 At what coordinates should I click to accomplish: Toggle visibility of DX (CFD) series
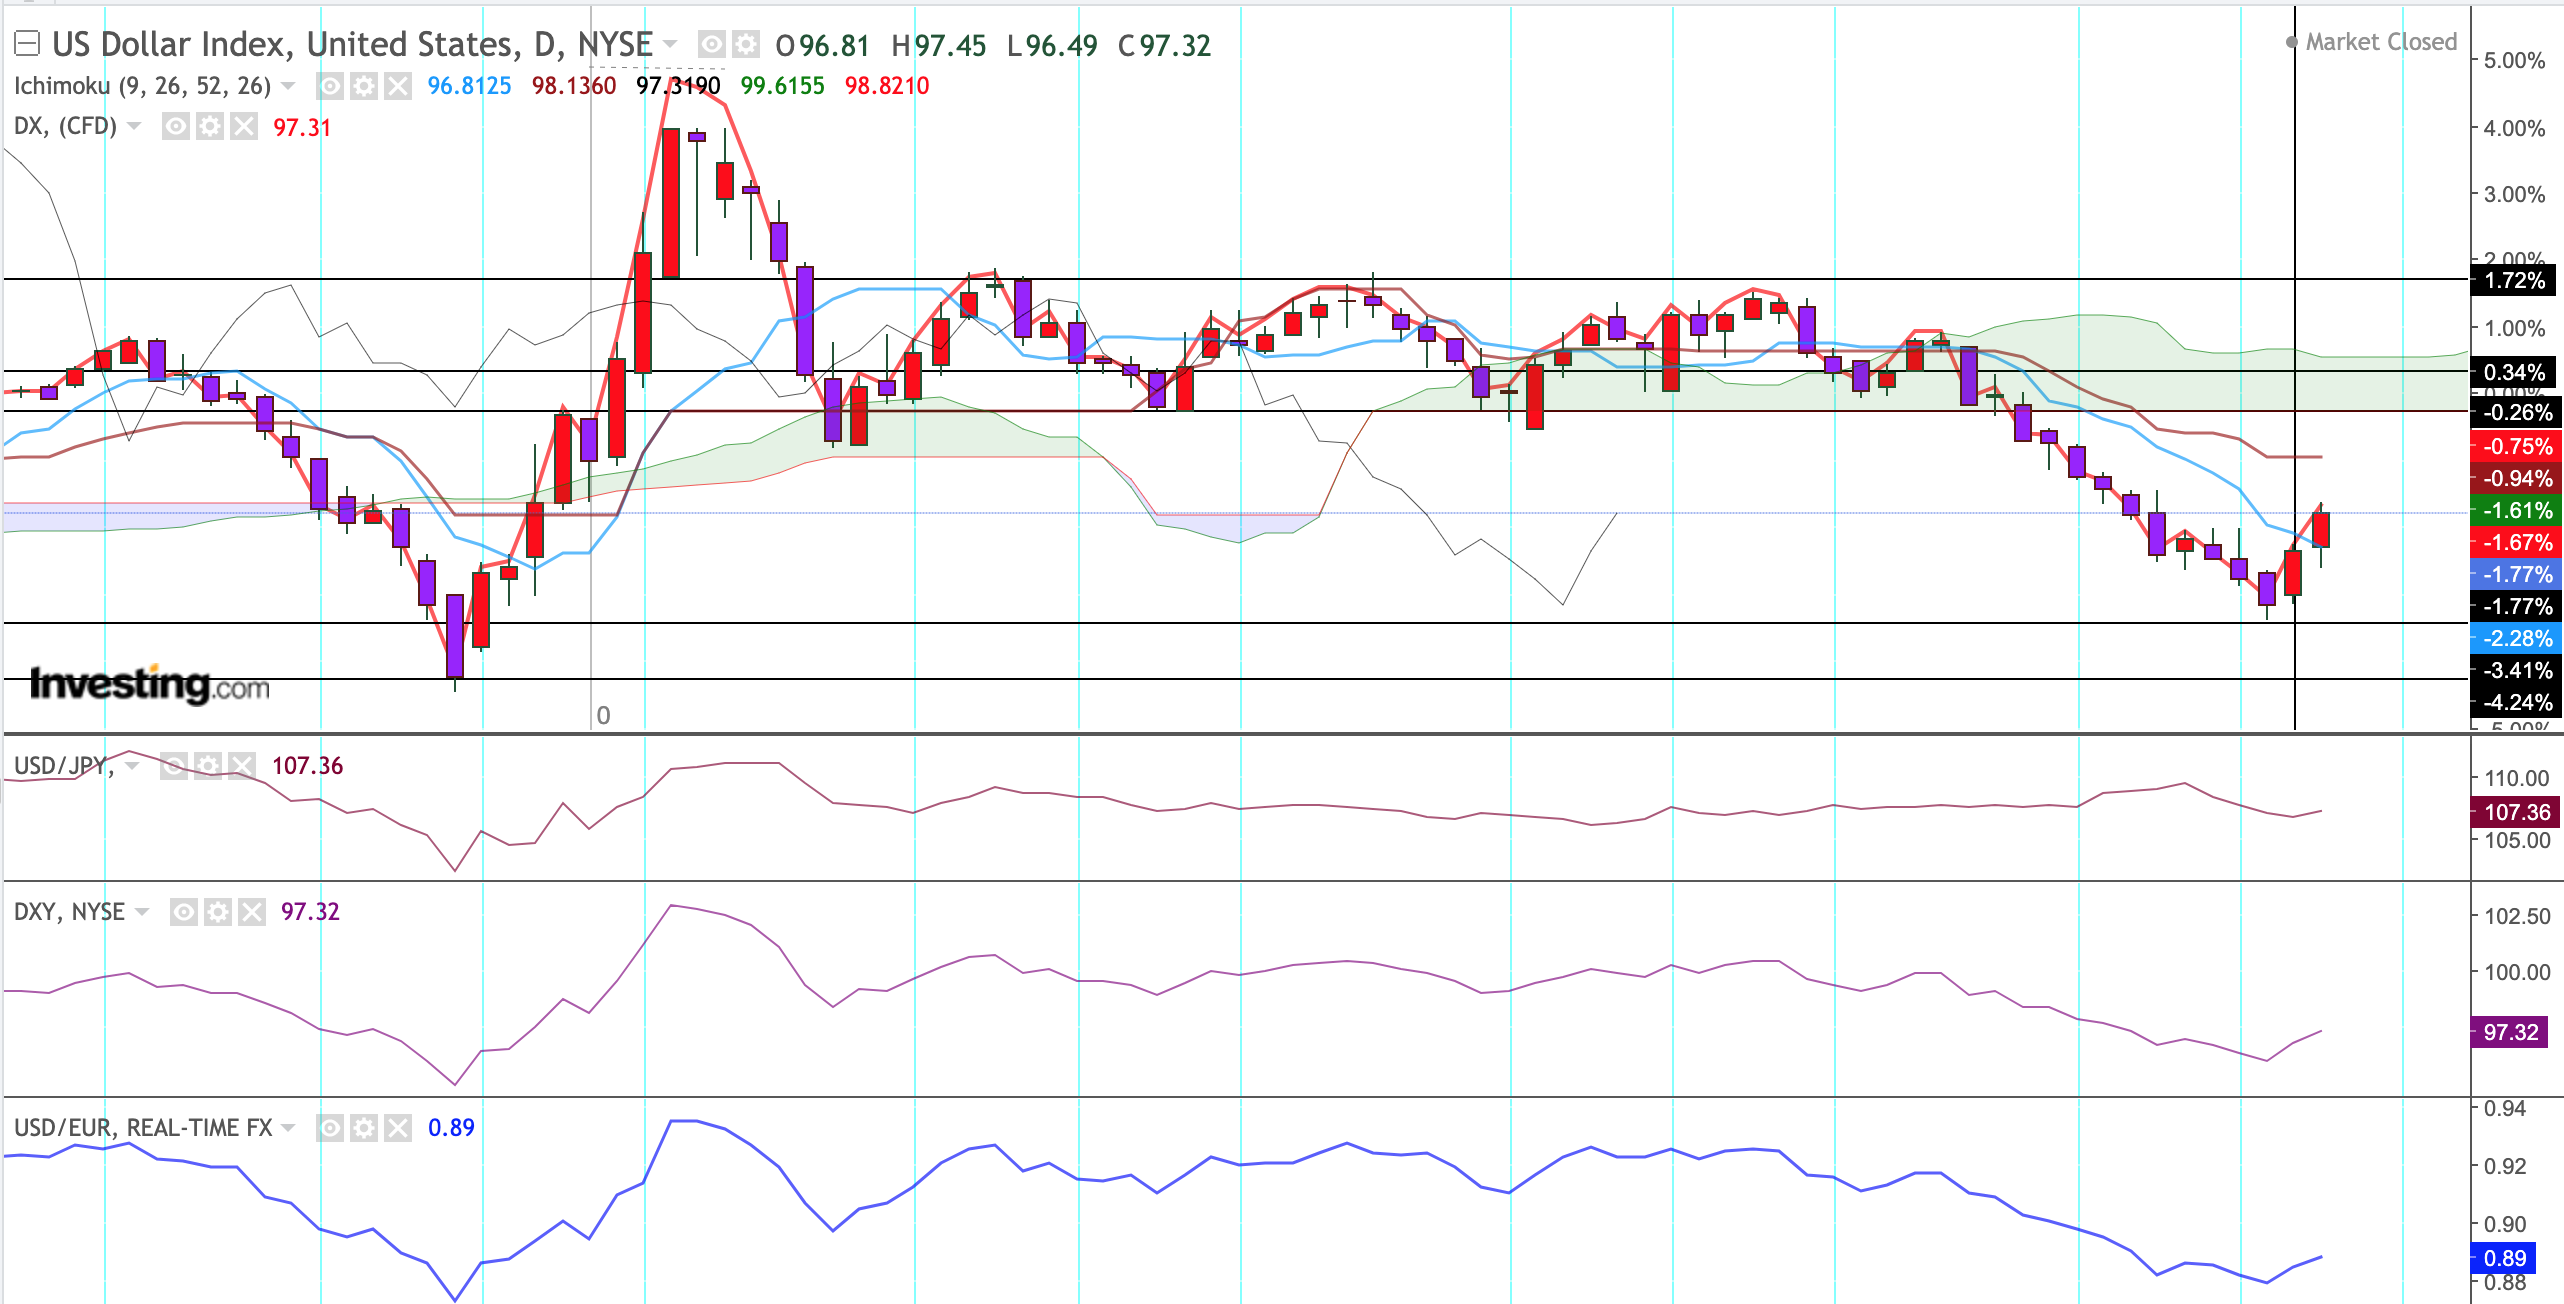pos(176,126)
